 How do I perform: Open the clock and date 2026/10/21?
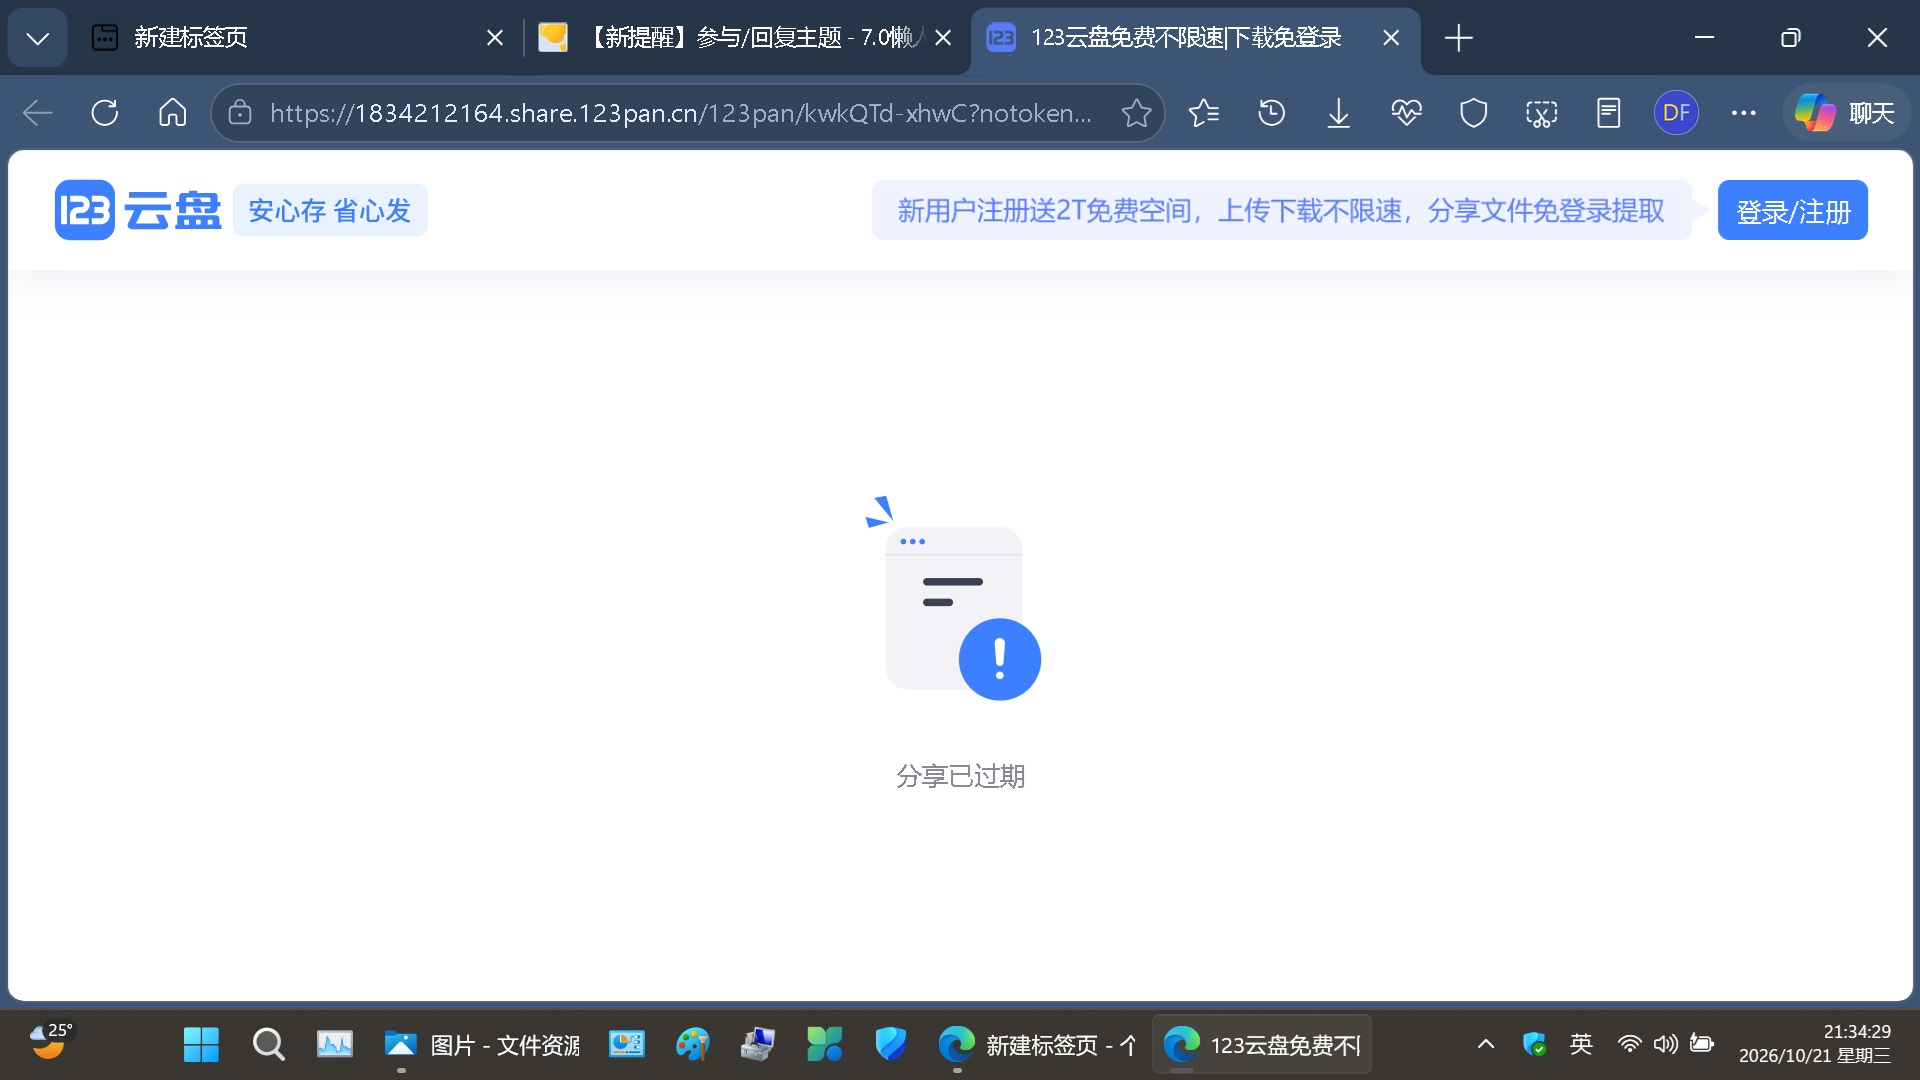(x=1815, y=1044)
